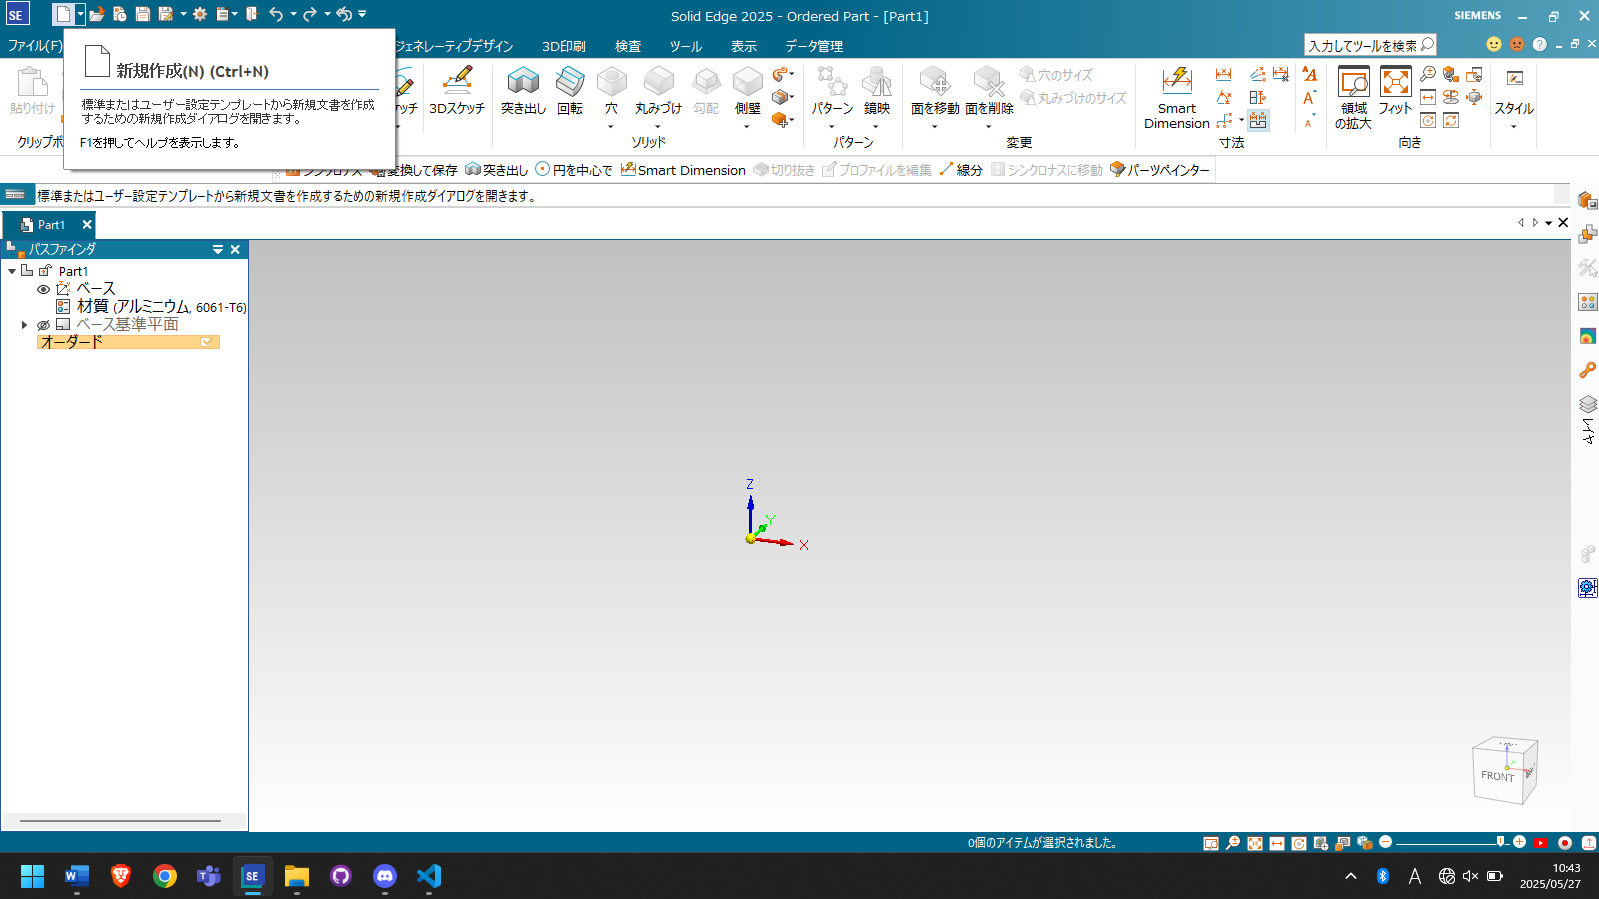This screenshot has width=1599, height=899.
Task: Open the パーツペインター tool
Action: (1160, 170)
